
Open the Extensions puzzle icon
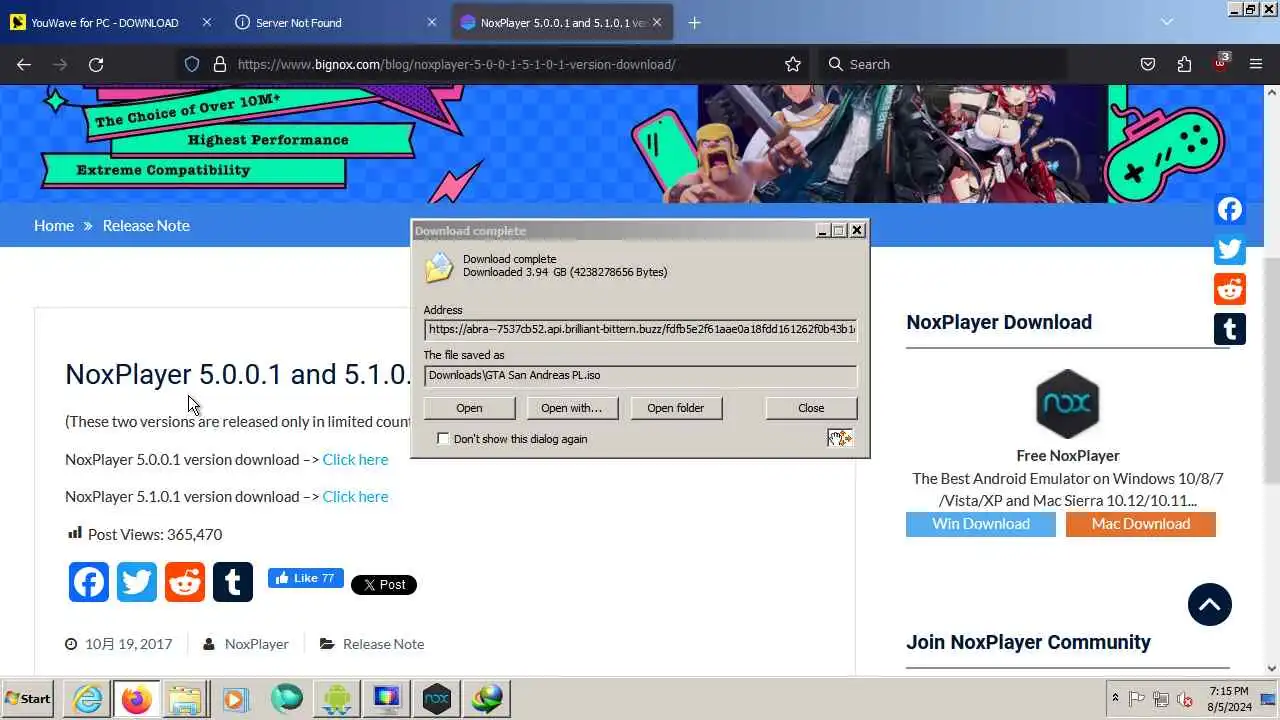(1184, 64)
